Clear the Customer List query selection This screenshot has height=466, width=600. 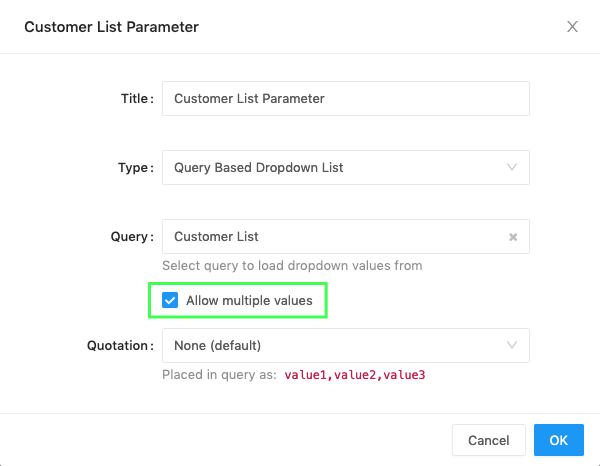(x=513, y=237)
